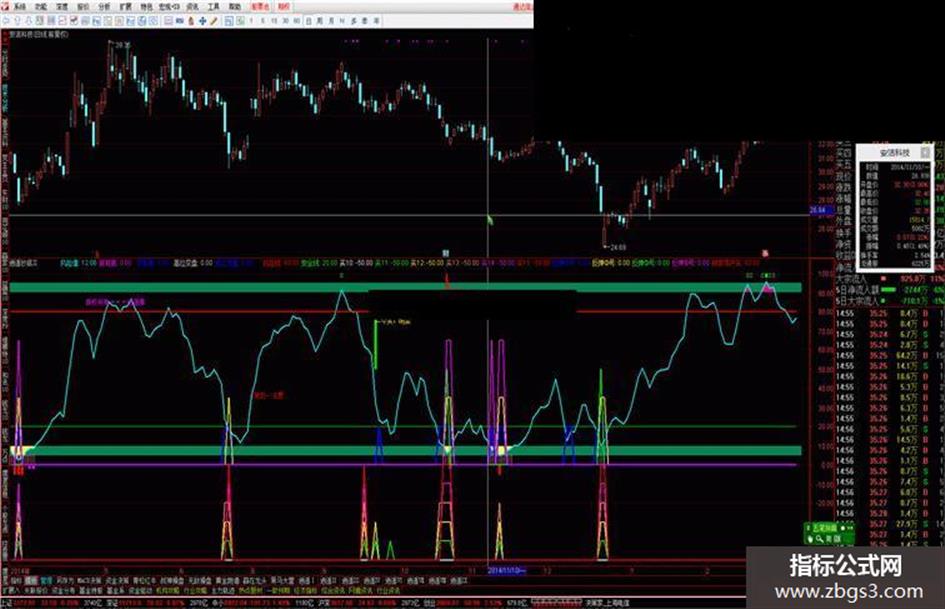Select the 月 monthly period button
Screen dimensions: 945x609
click(331, 21)
